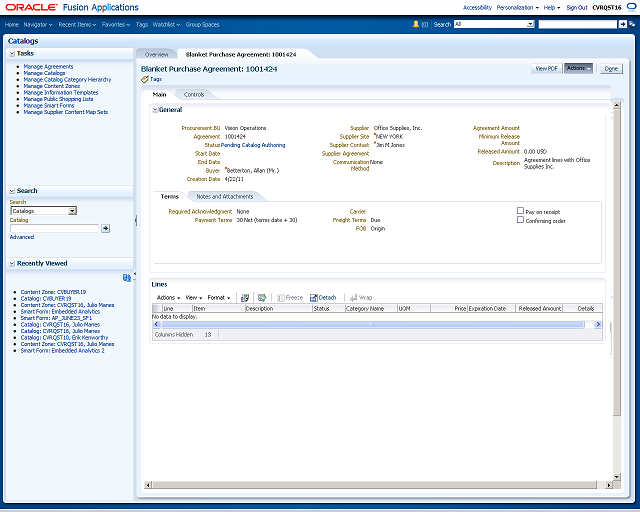The image size is (640, 512).
Task: Open the Actions dropdown button near View PDF
Action: (578, 68)
